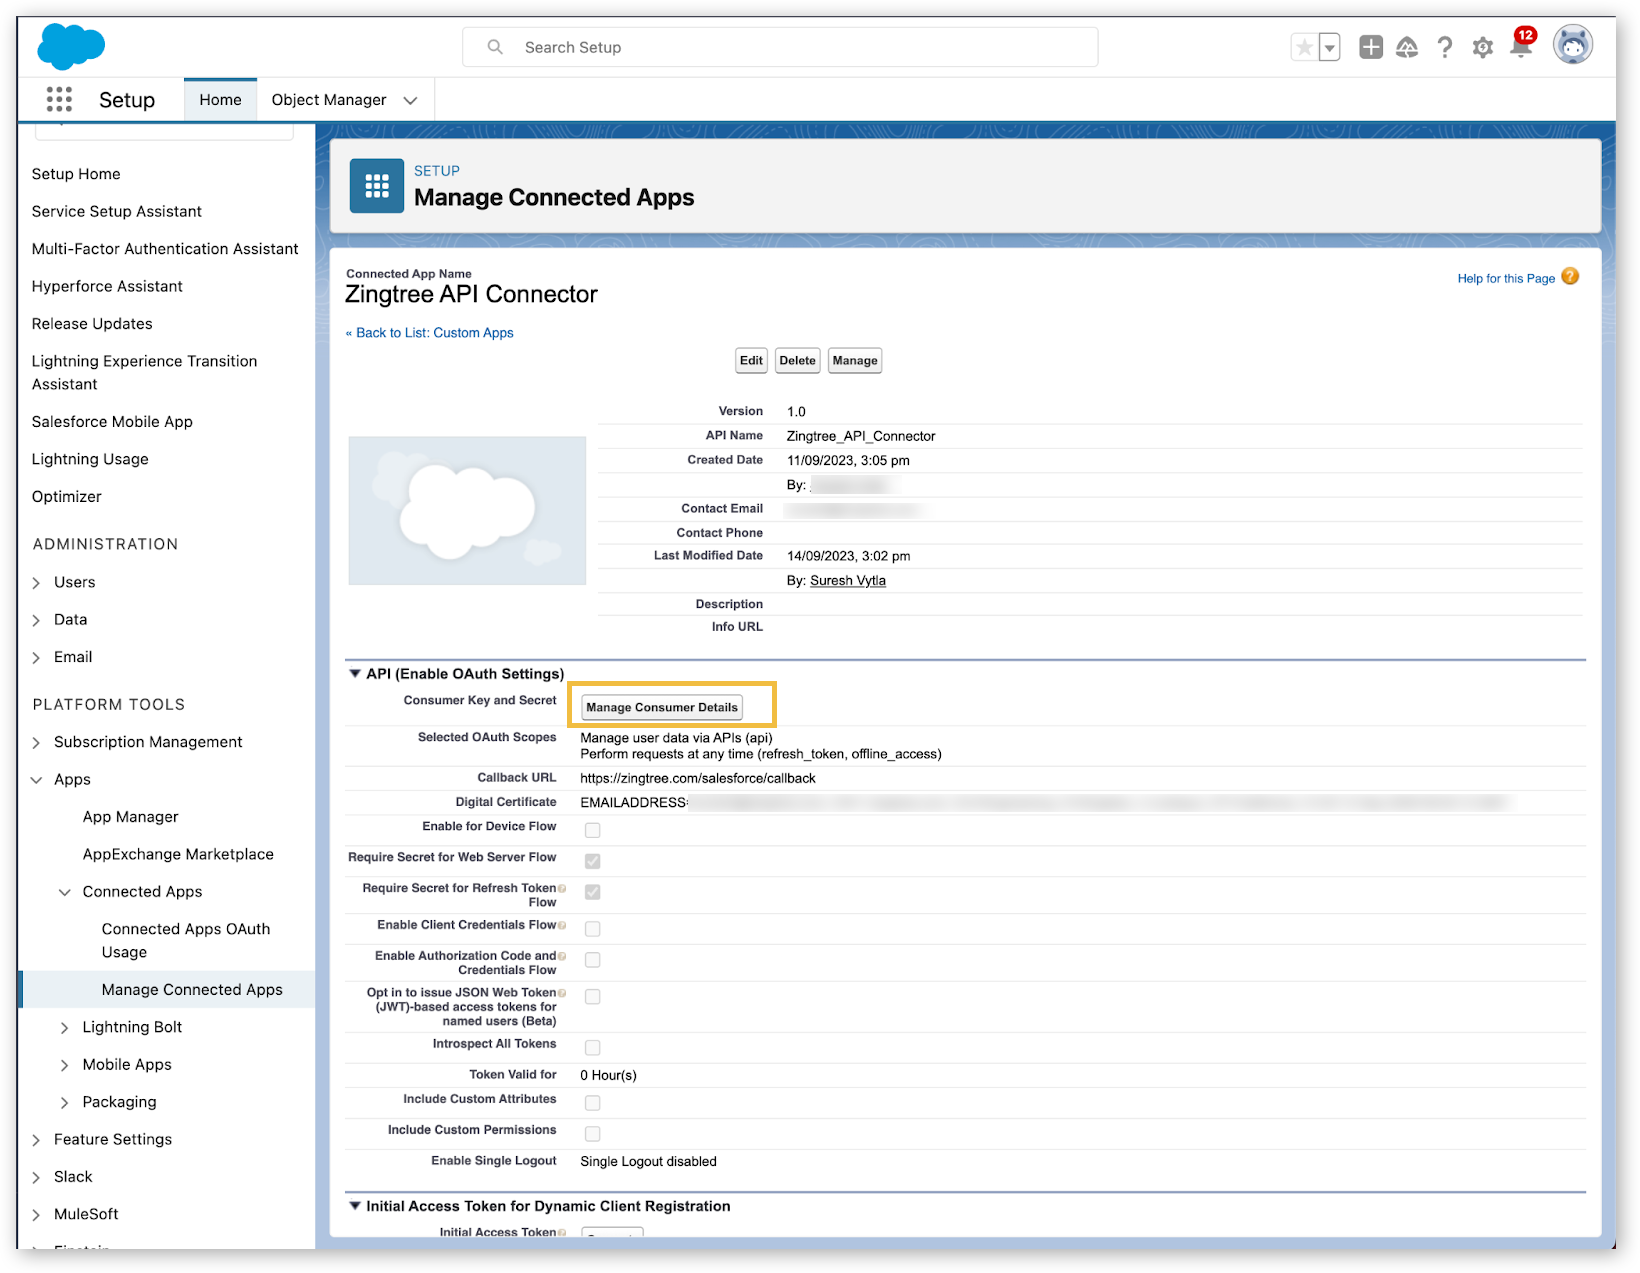Open Connected Apps OAuth Usage
The width and height of the screenshot is (1640, 1273).
pos(186,940)
